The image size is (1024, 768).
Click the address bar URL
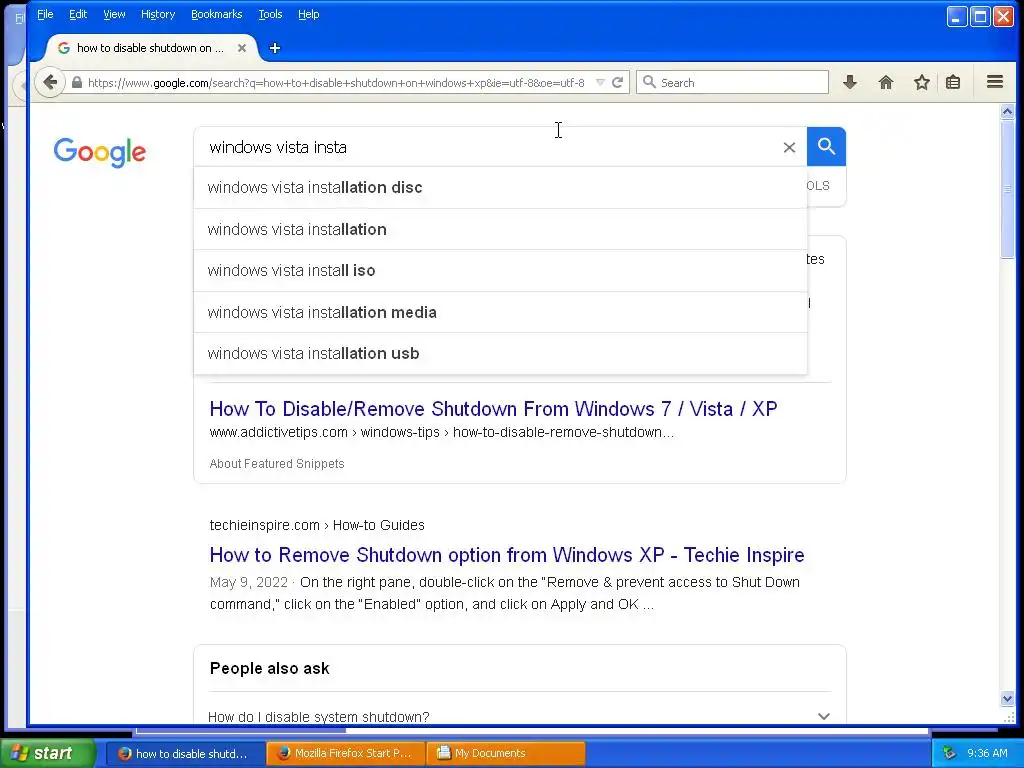click(x=336, y=83)
